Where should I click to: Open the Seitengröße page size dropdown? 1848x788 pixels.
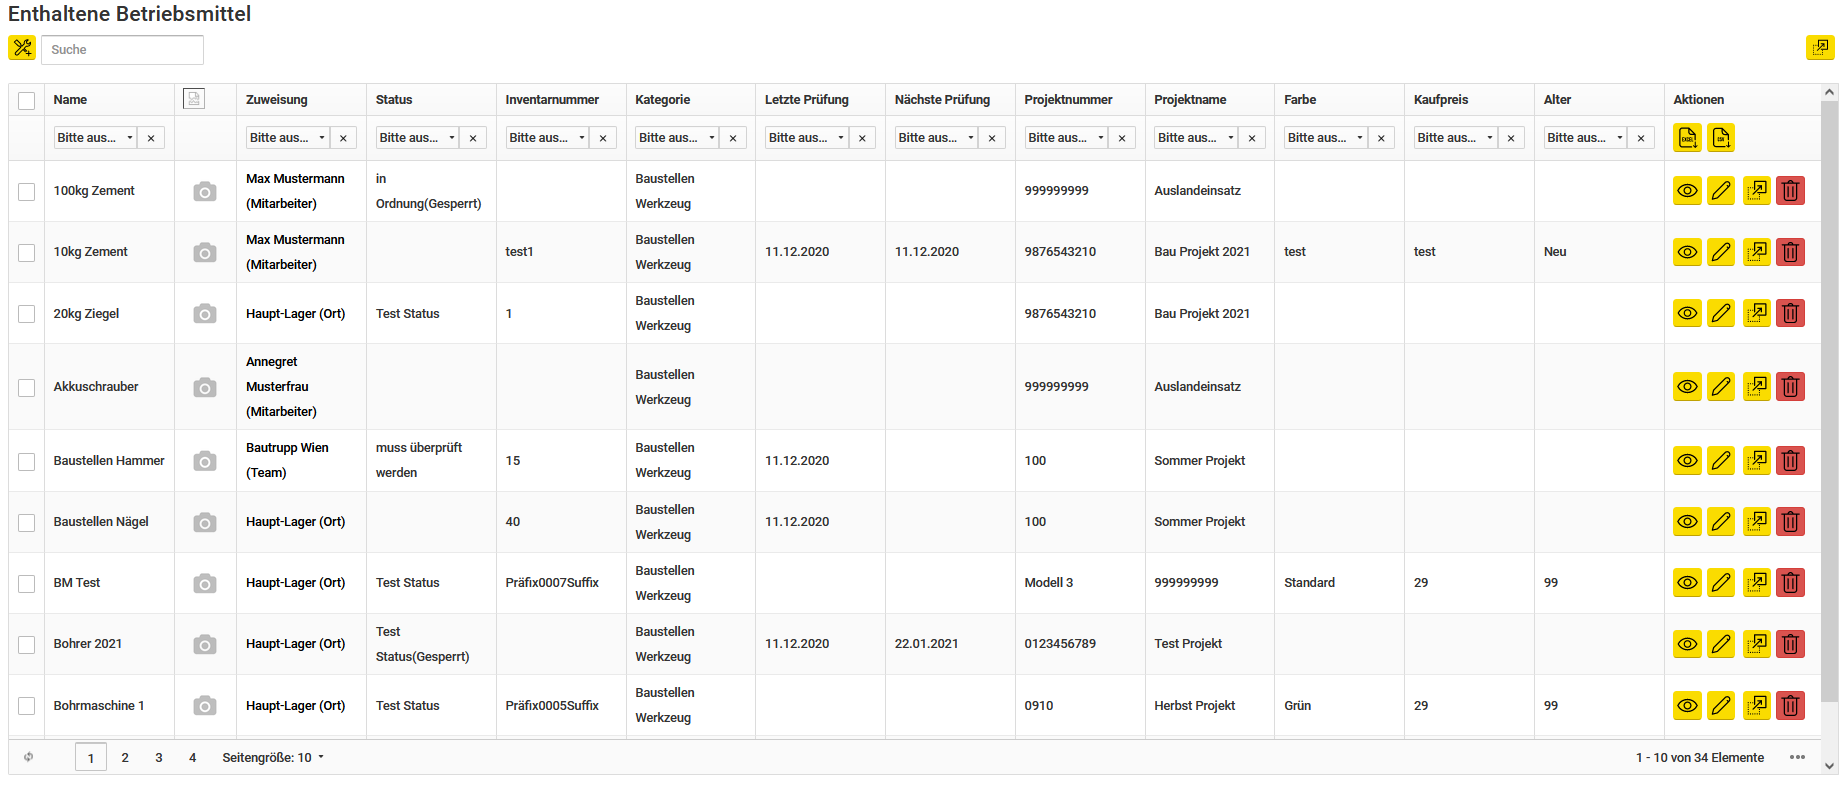273,757
